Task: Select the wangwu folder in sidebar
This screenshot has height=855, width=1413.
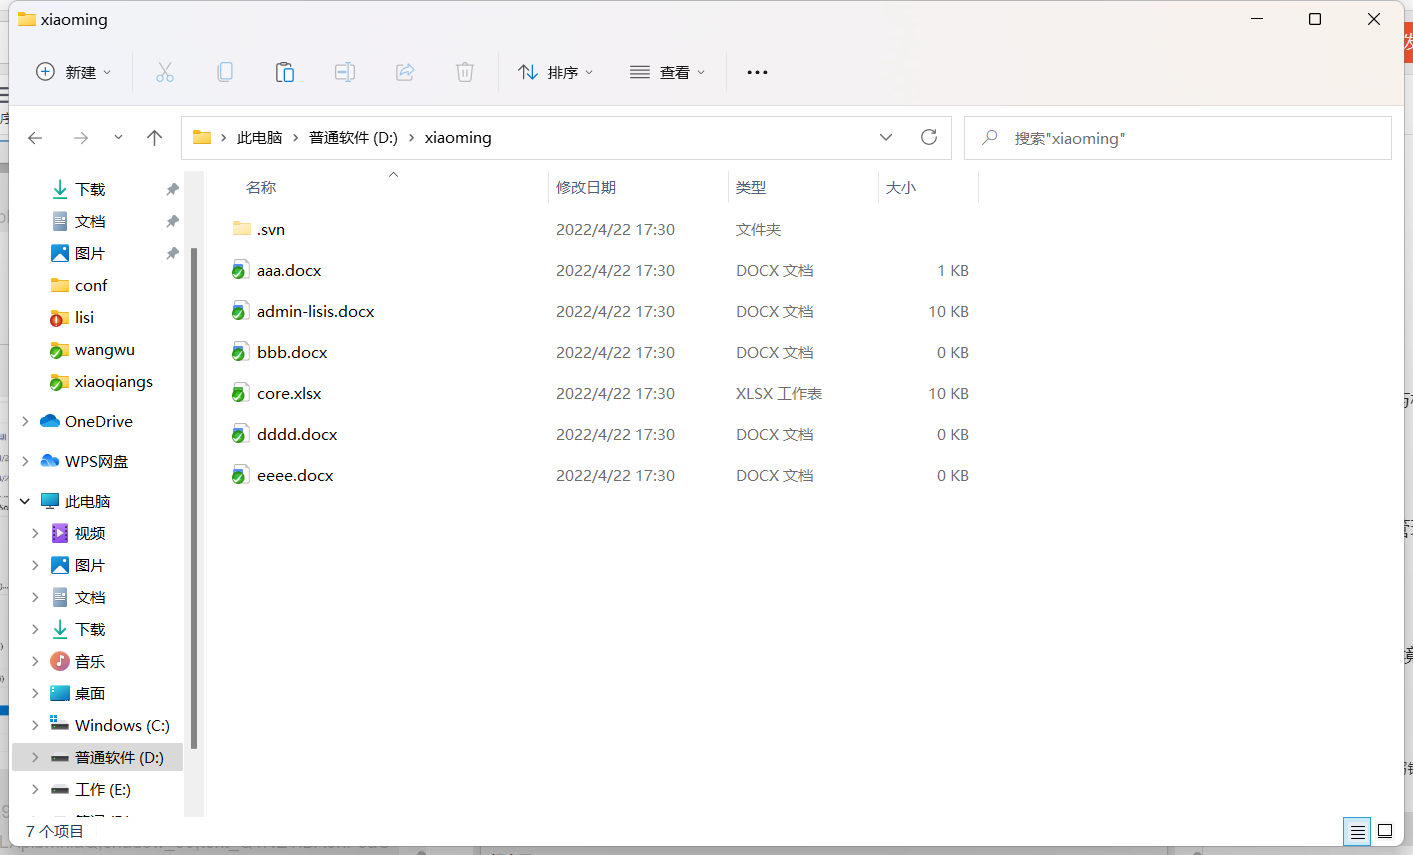Action: [x=93, y=349]
